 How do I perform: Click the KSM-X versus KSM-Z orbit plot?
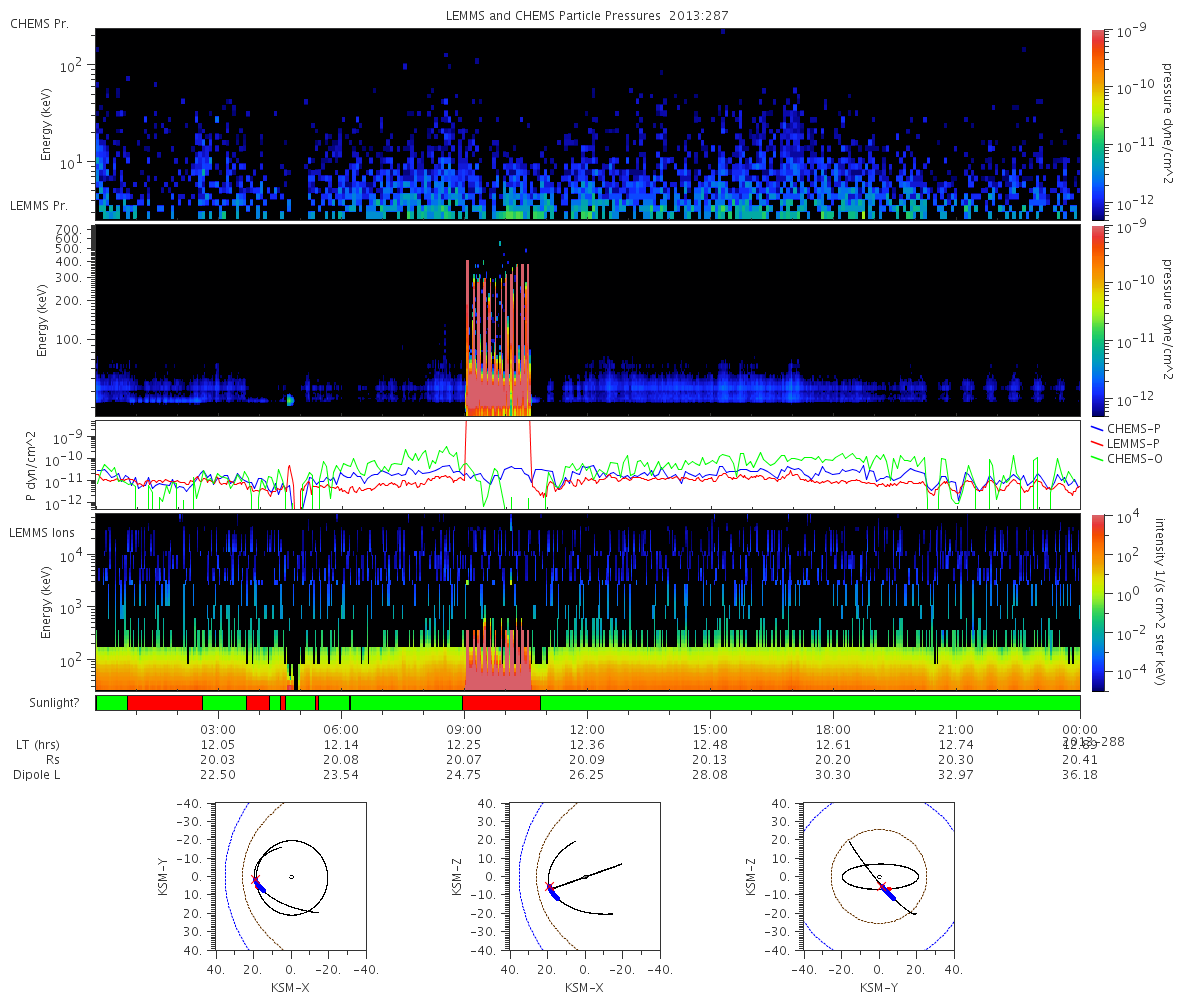tap(584, 876)
